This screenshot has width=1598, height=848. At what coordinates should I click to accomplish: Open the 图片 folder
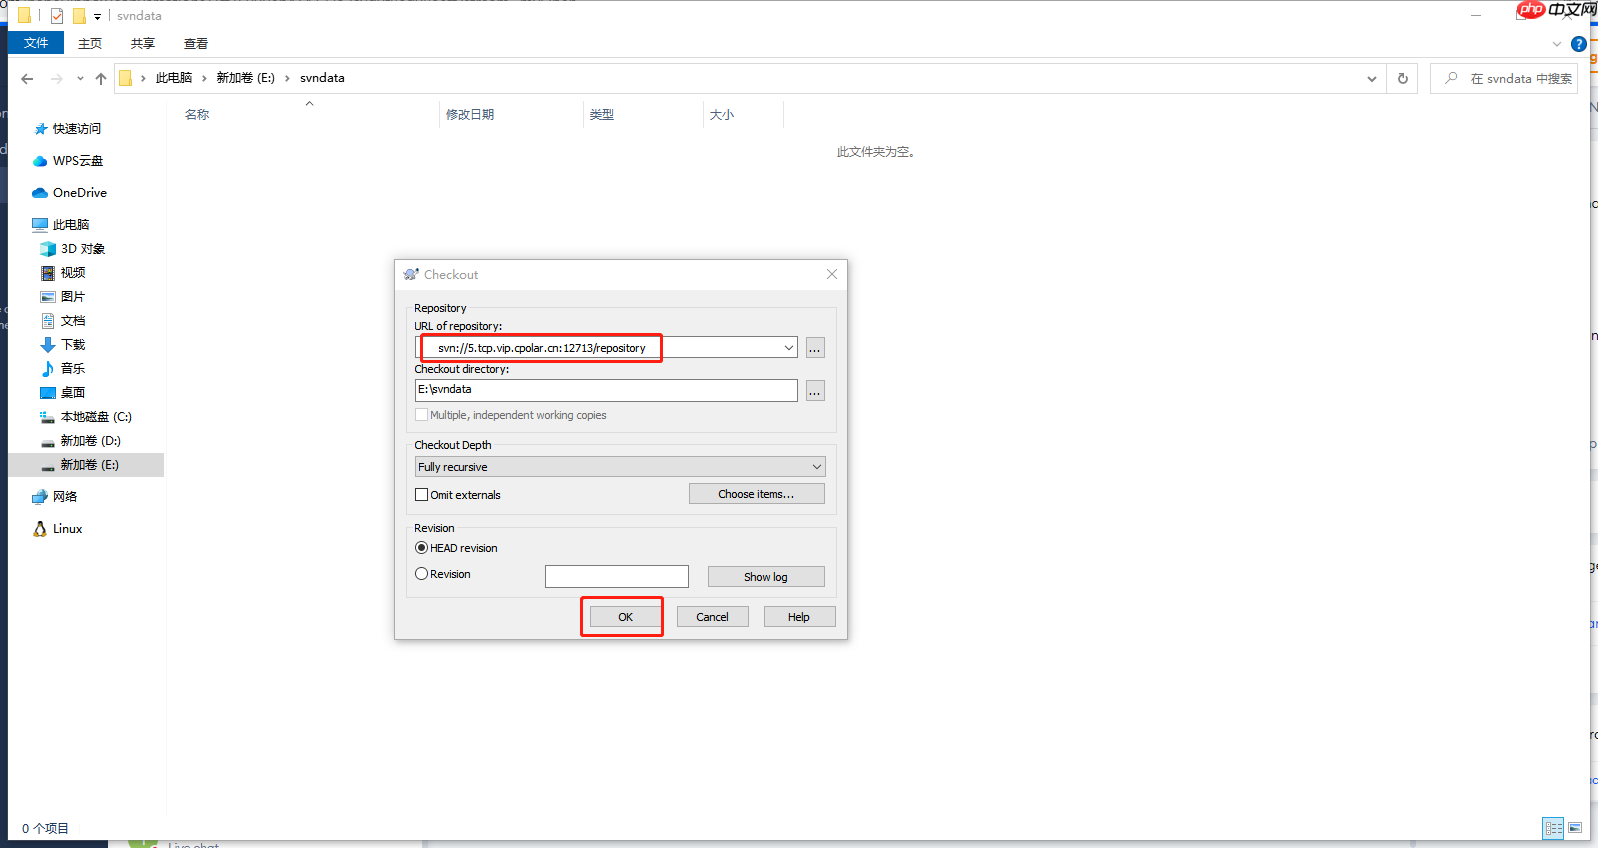(x=72, y=297)
